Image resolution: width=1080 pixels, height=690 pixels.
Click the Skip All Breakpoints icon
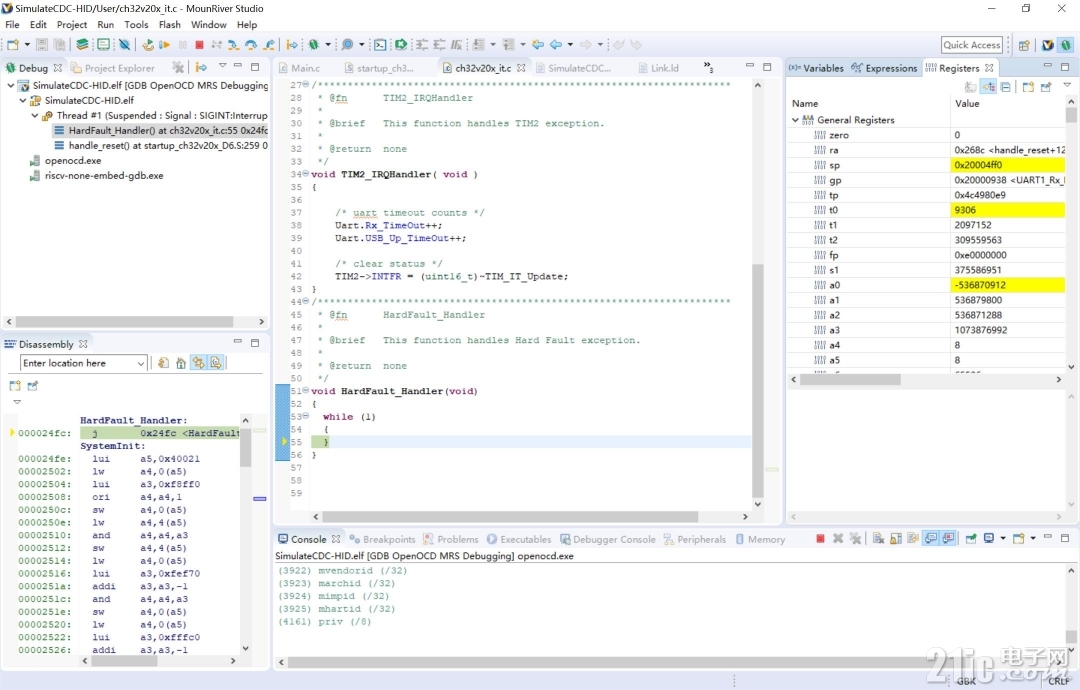coord(124,45)
